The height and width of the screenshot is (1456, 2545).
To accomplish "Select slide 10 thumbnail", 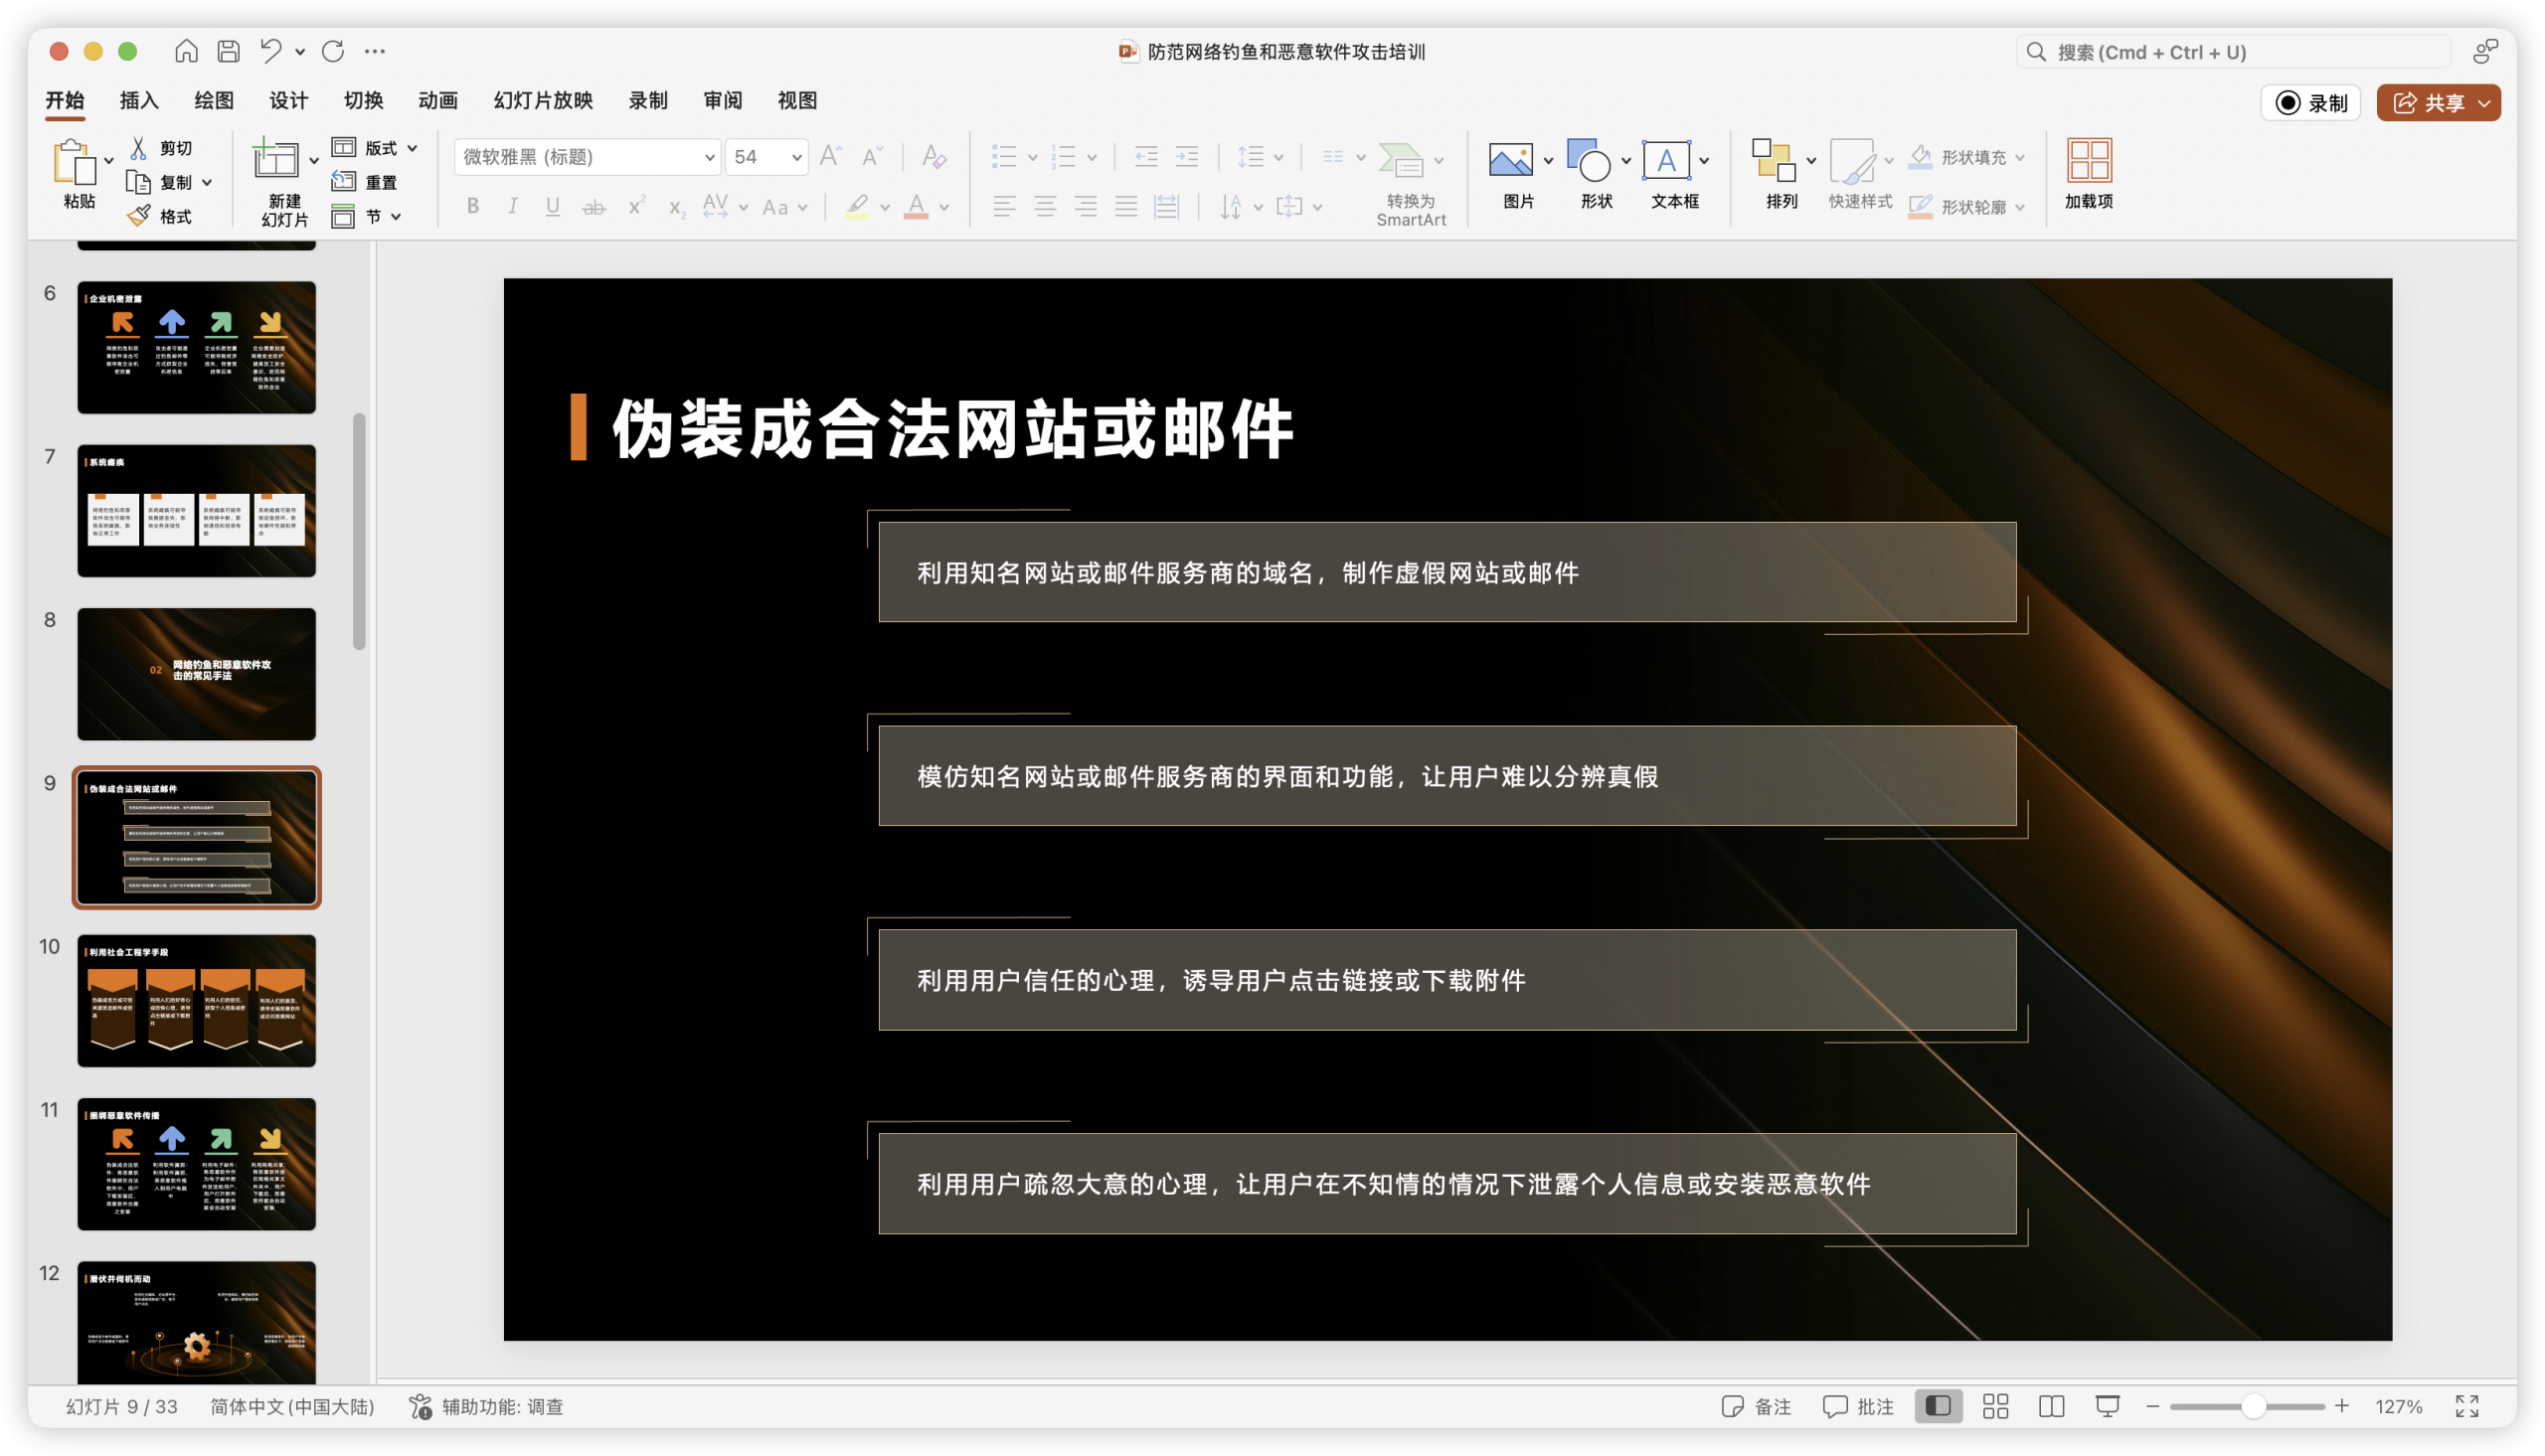I will [x=197, y=1000].
